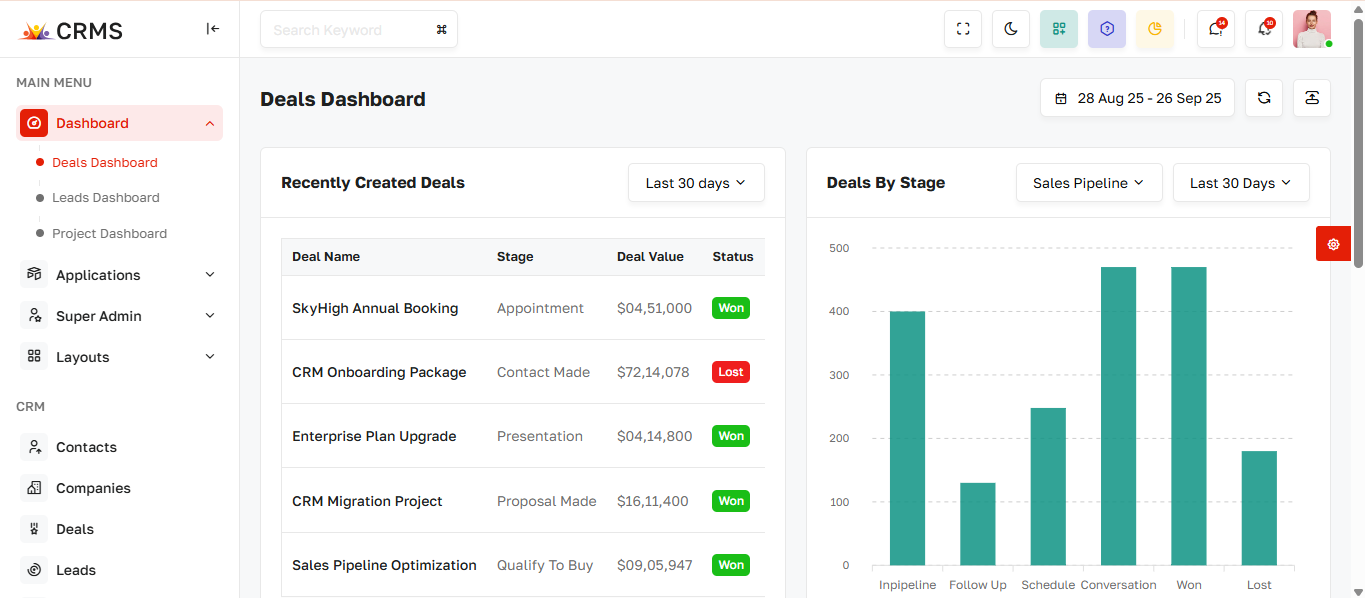Collapse the sidebar with the arrow icon
The image size is (1365, 598).
[x=212, y=29]
